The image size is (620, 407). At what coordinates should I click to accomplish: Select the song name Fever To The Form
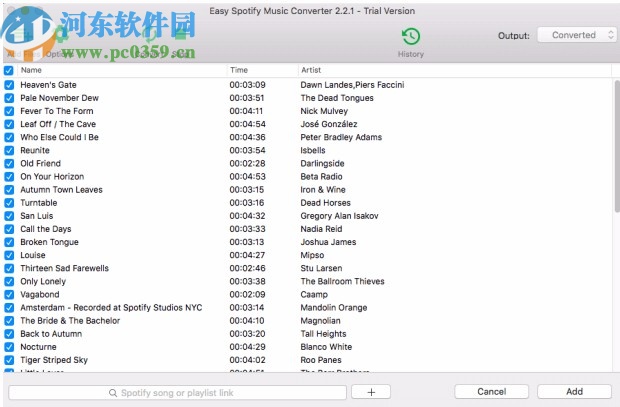(57, 111)
